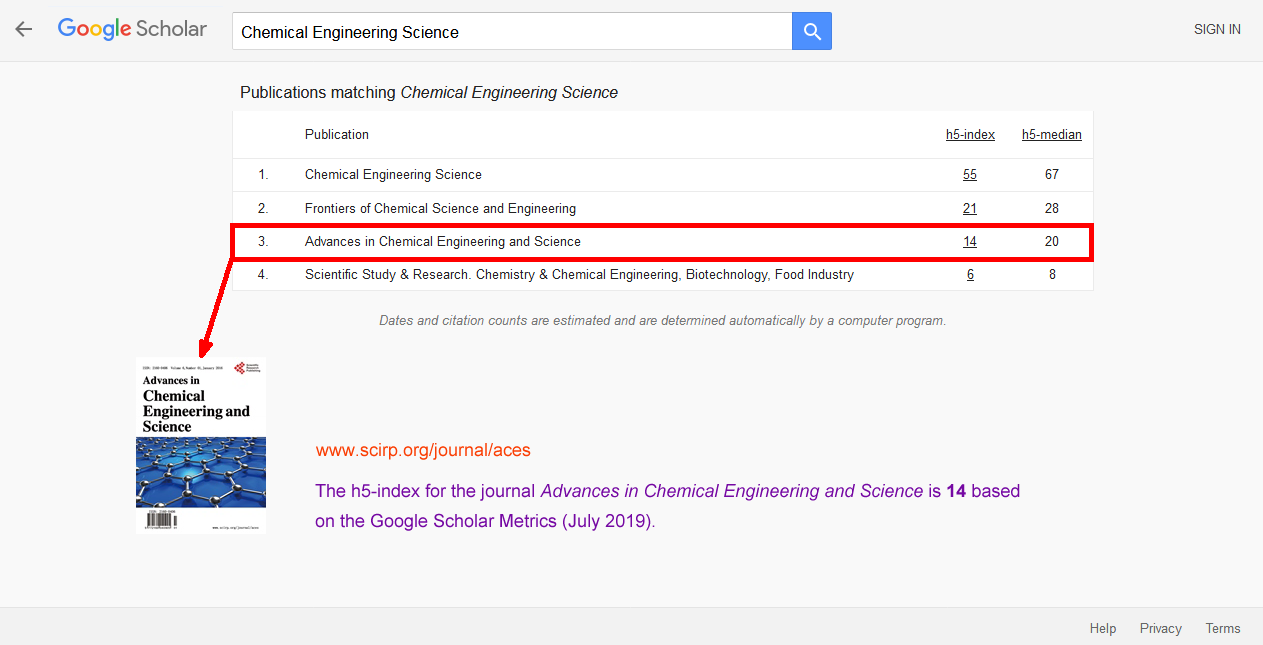Click the back arrow icon
1263x645 pixels.
[23, 29]
